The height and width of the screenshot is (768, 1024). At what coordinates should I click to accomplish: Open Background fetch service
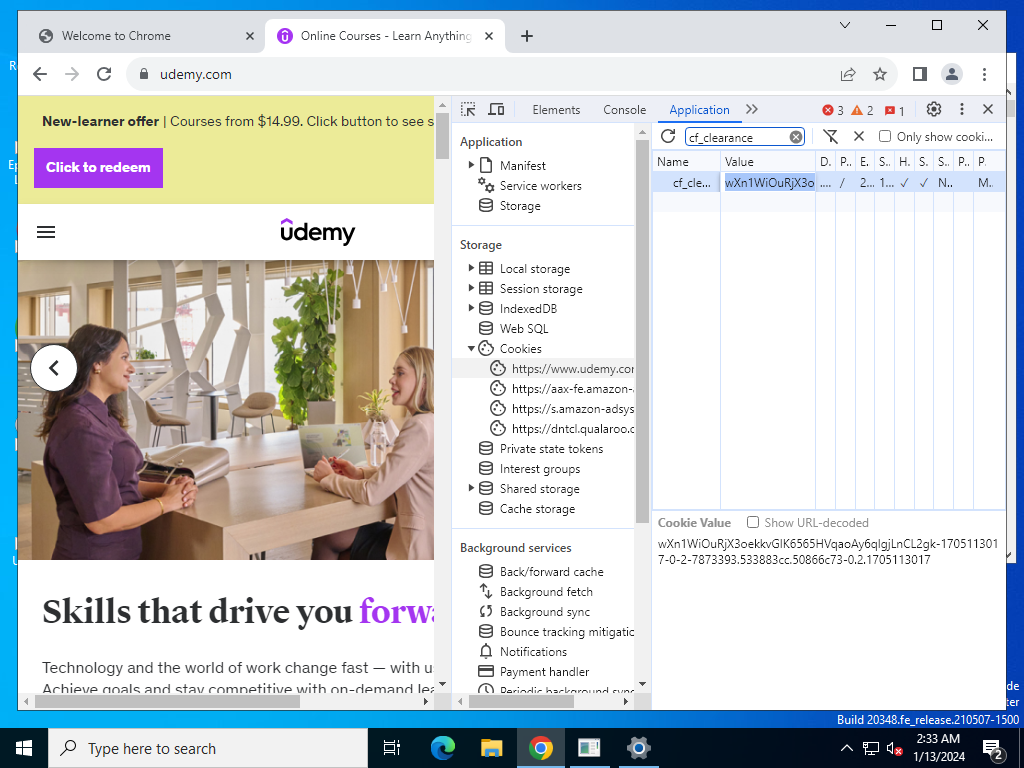[x=546, y=592]
